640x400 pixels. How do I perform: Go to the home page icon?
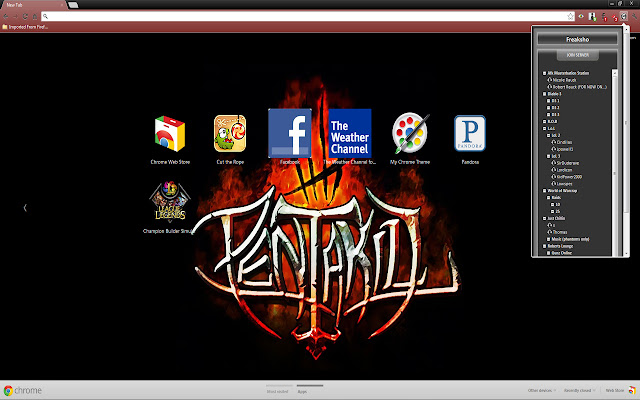click(x=35, y=16)
